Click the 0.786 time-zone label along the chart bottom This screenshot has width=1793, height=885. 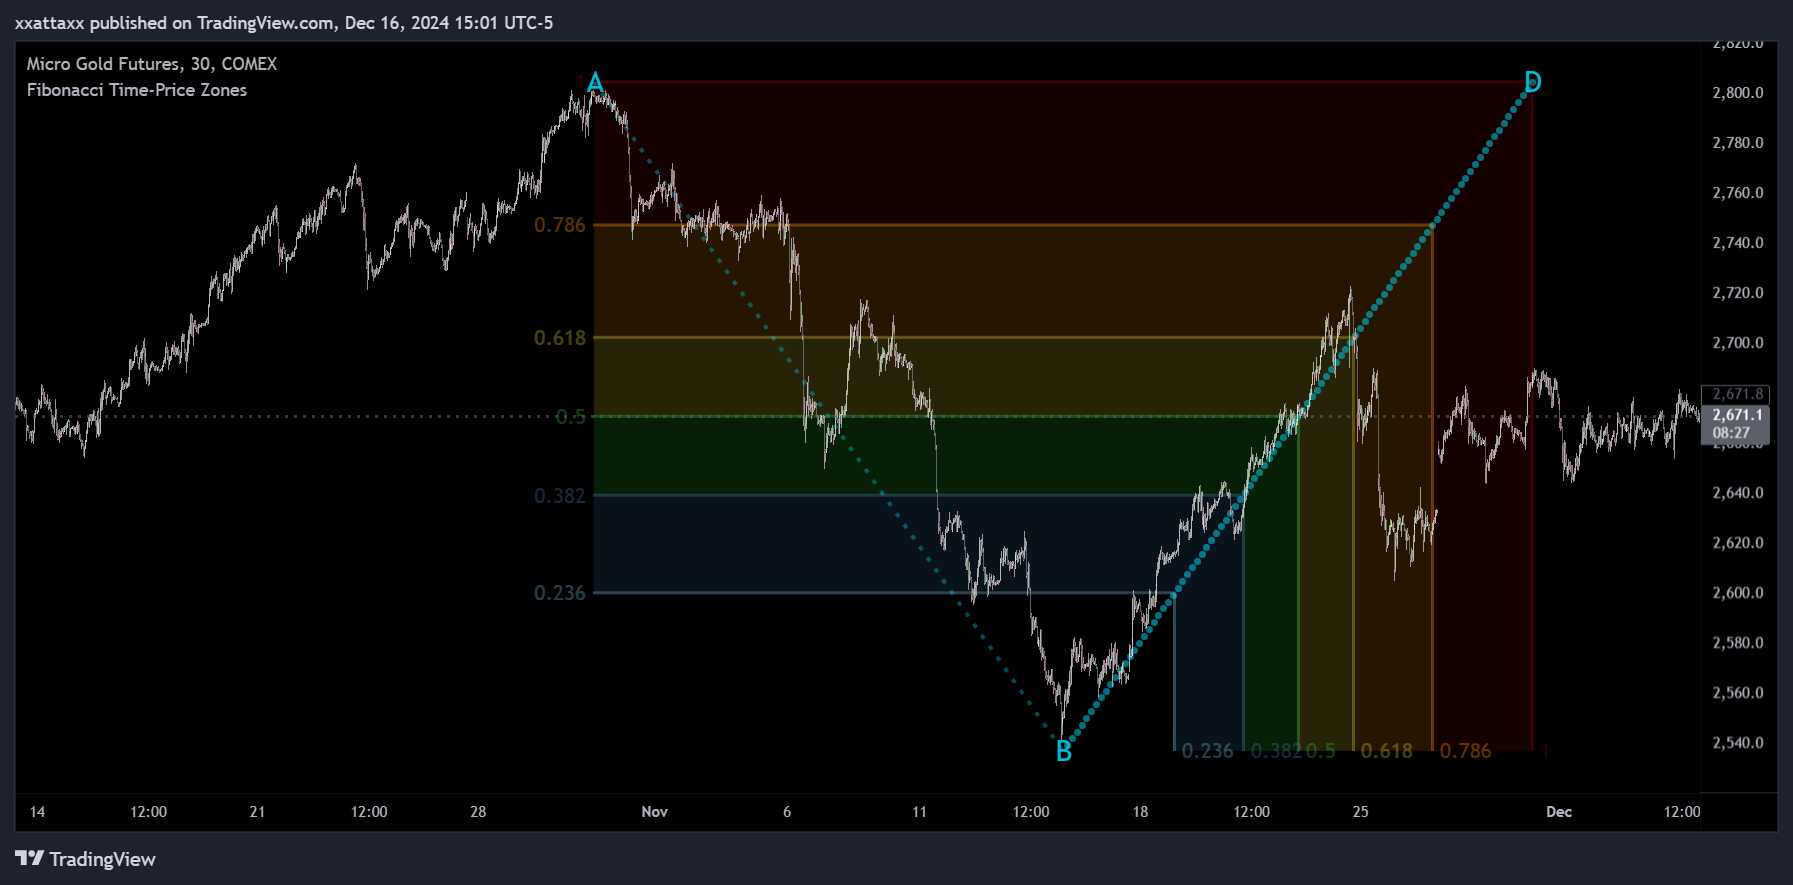(x=1466, y=751)
